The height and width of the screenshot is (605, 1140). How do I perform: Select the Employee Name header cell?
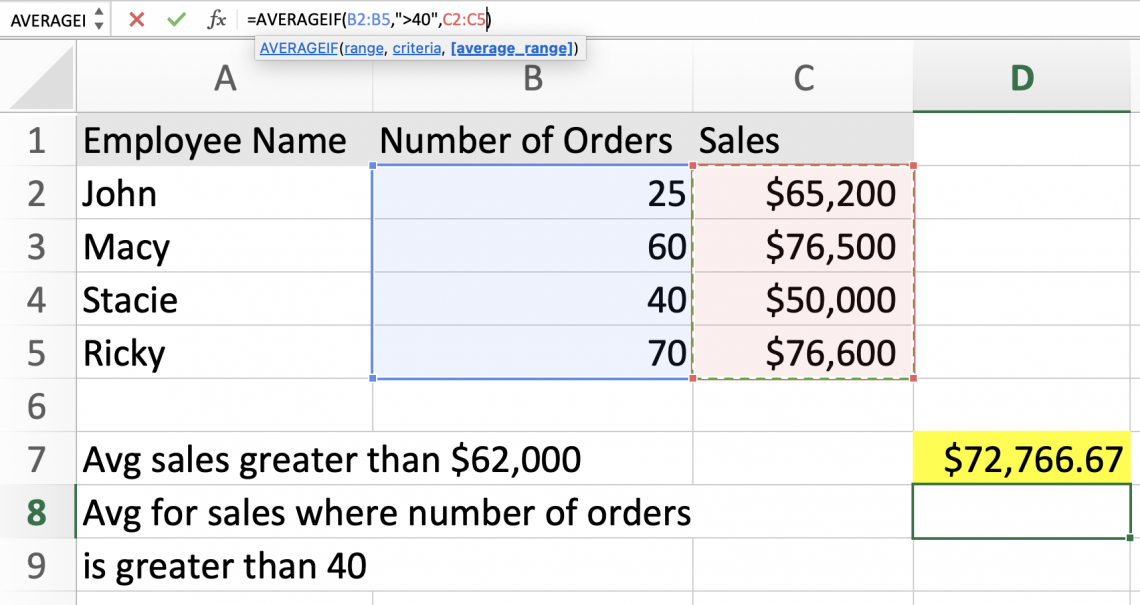point(224,140)
